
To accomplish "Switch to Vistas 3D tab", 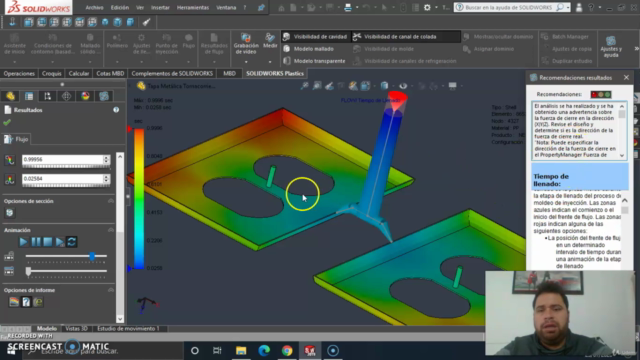I will 76,329.
